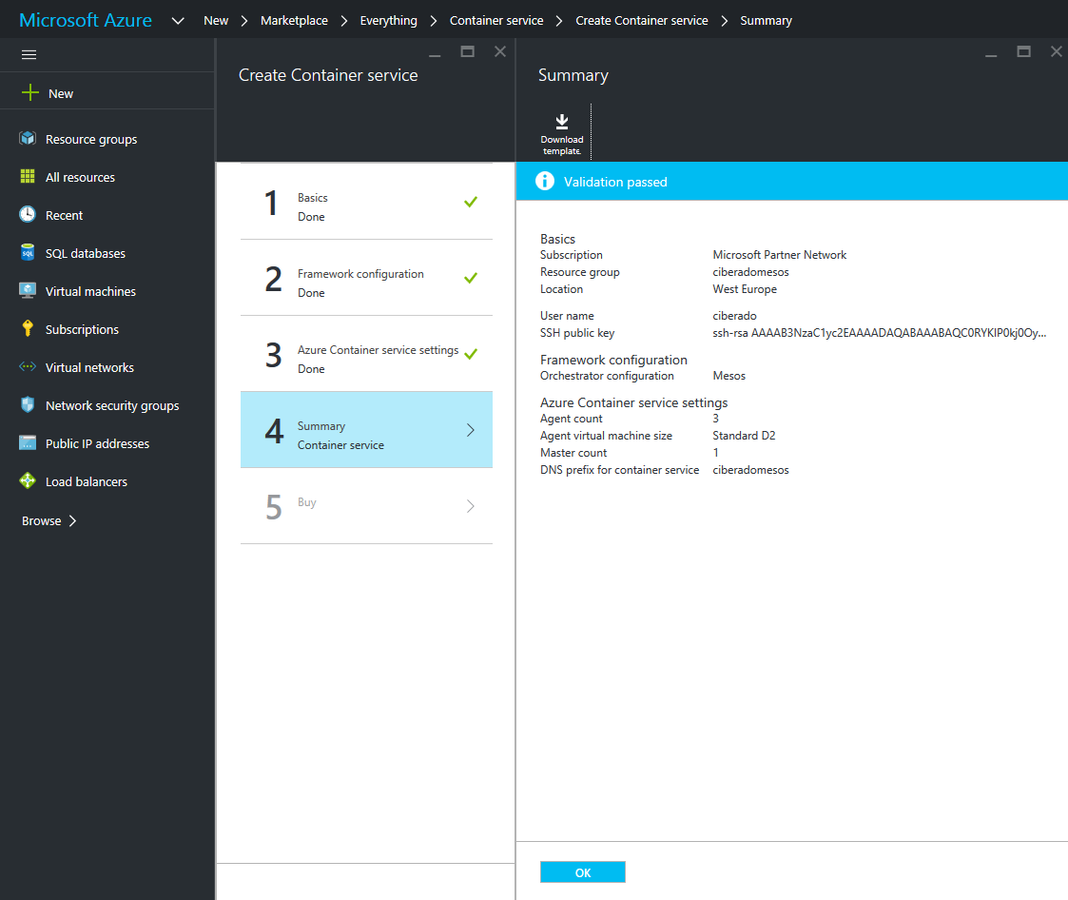1068x900 pixels.
Task: Click the Mesos orchestrator value
Action: tap(729, 375)
